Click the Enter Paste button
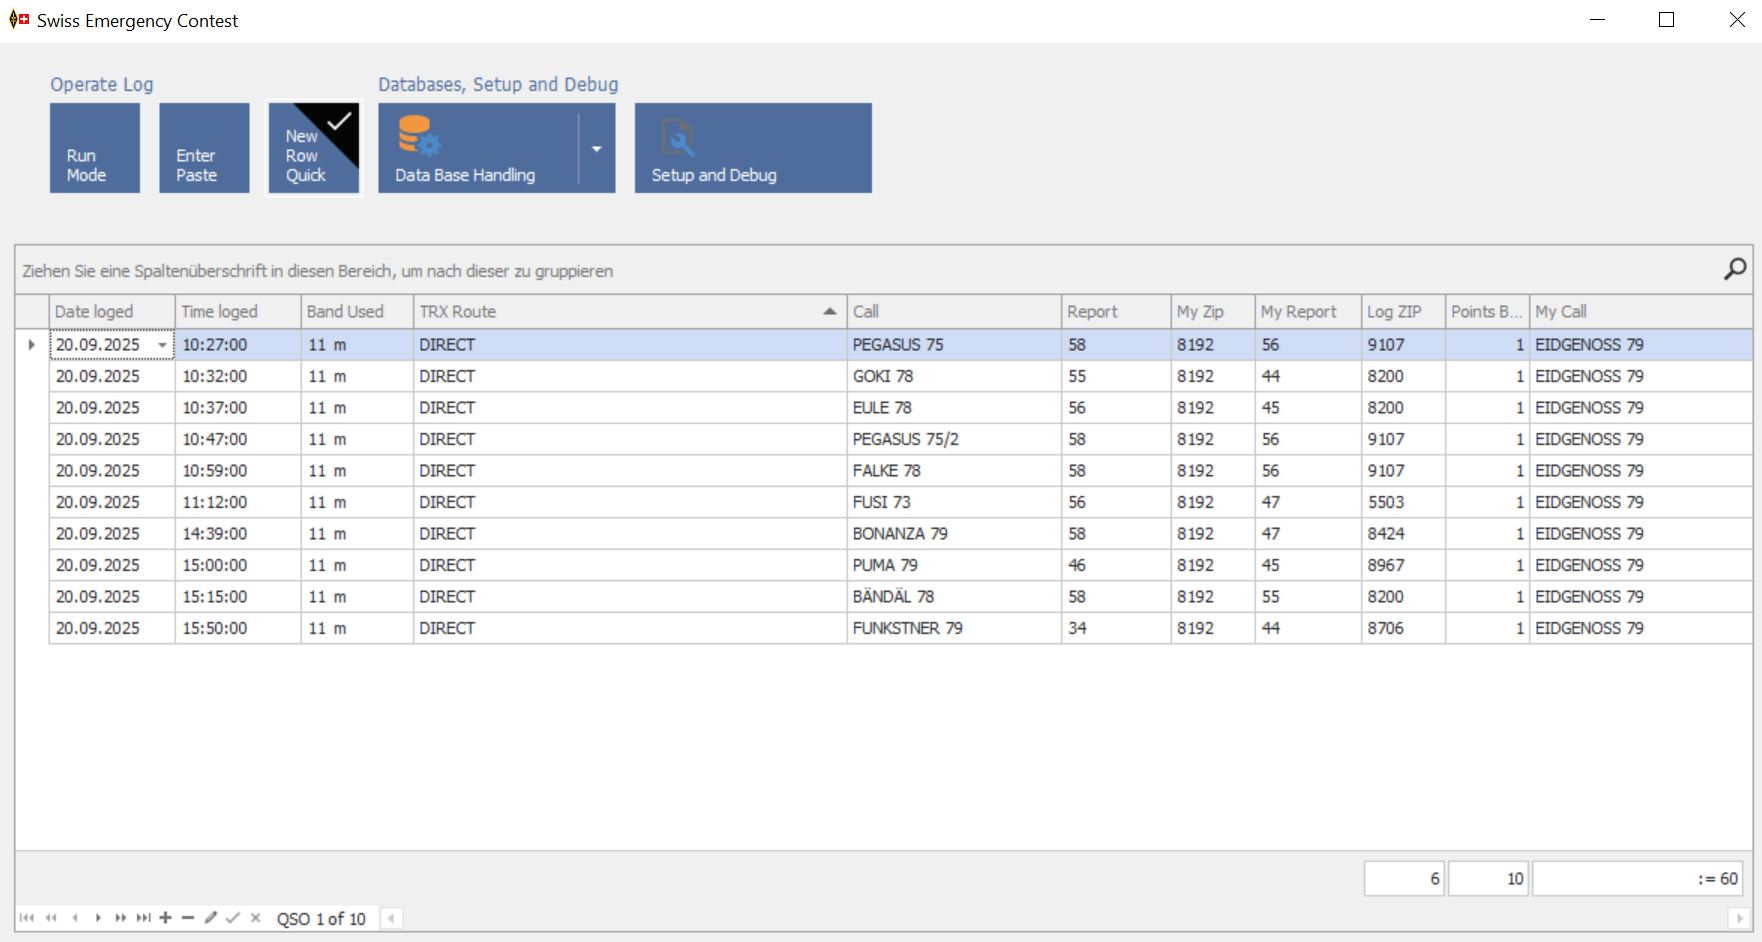This screenshot has height=942, width=1762. tap(204, 148)
